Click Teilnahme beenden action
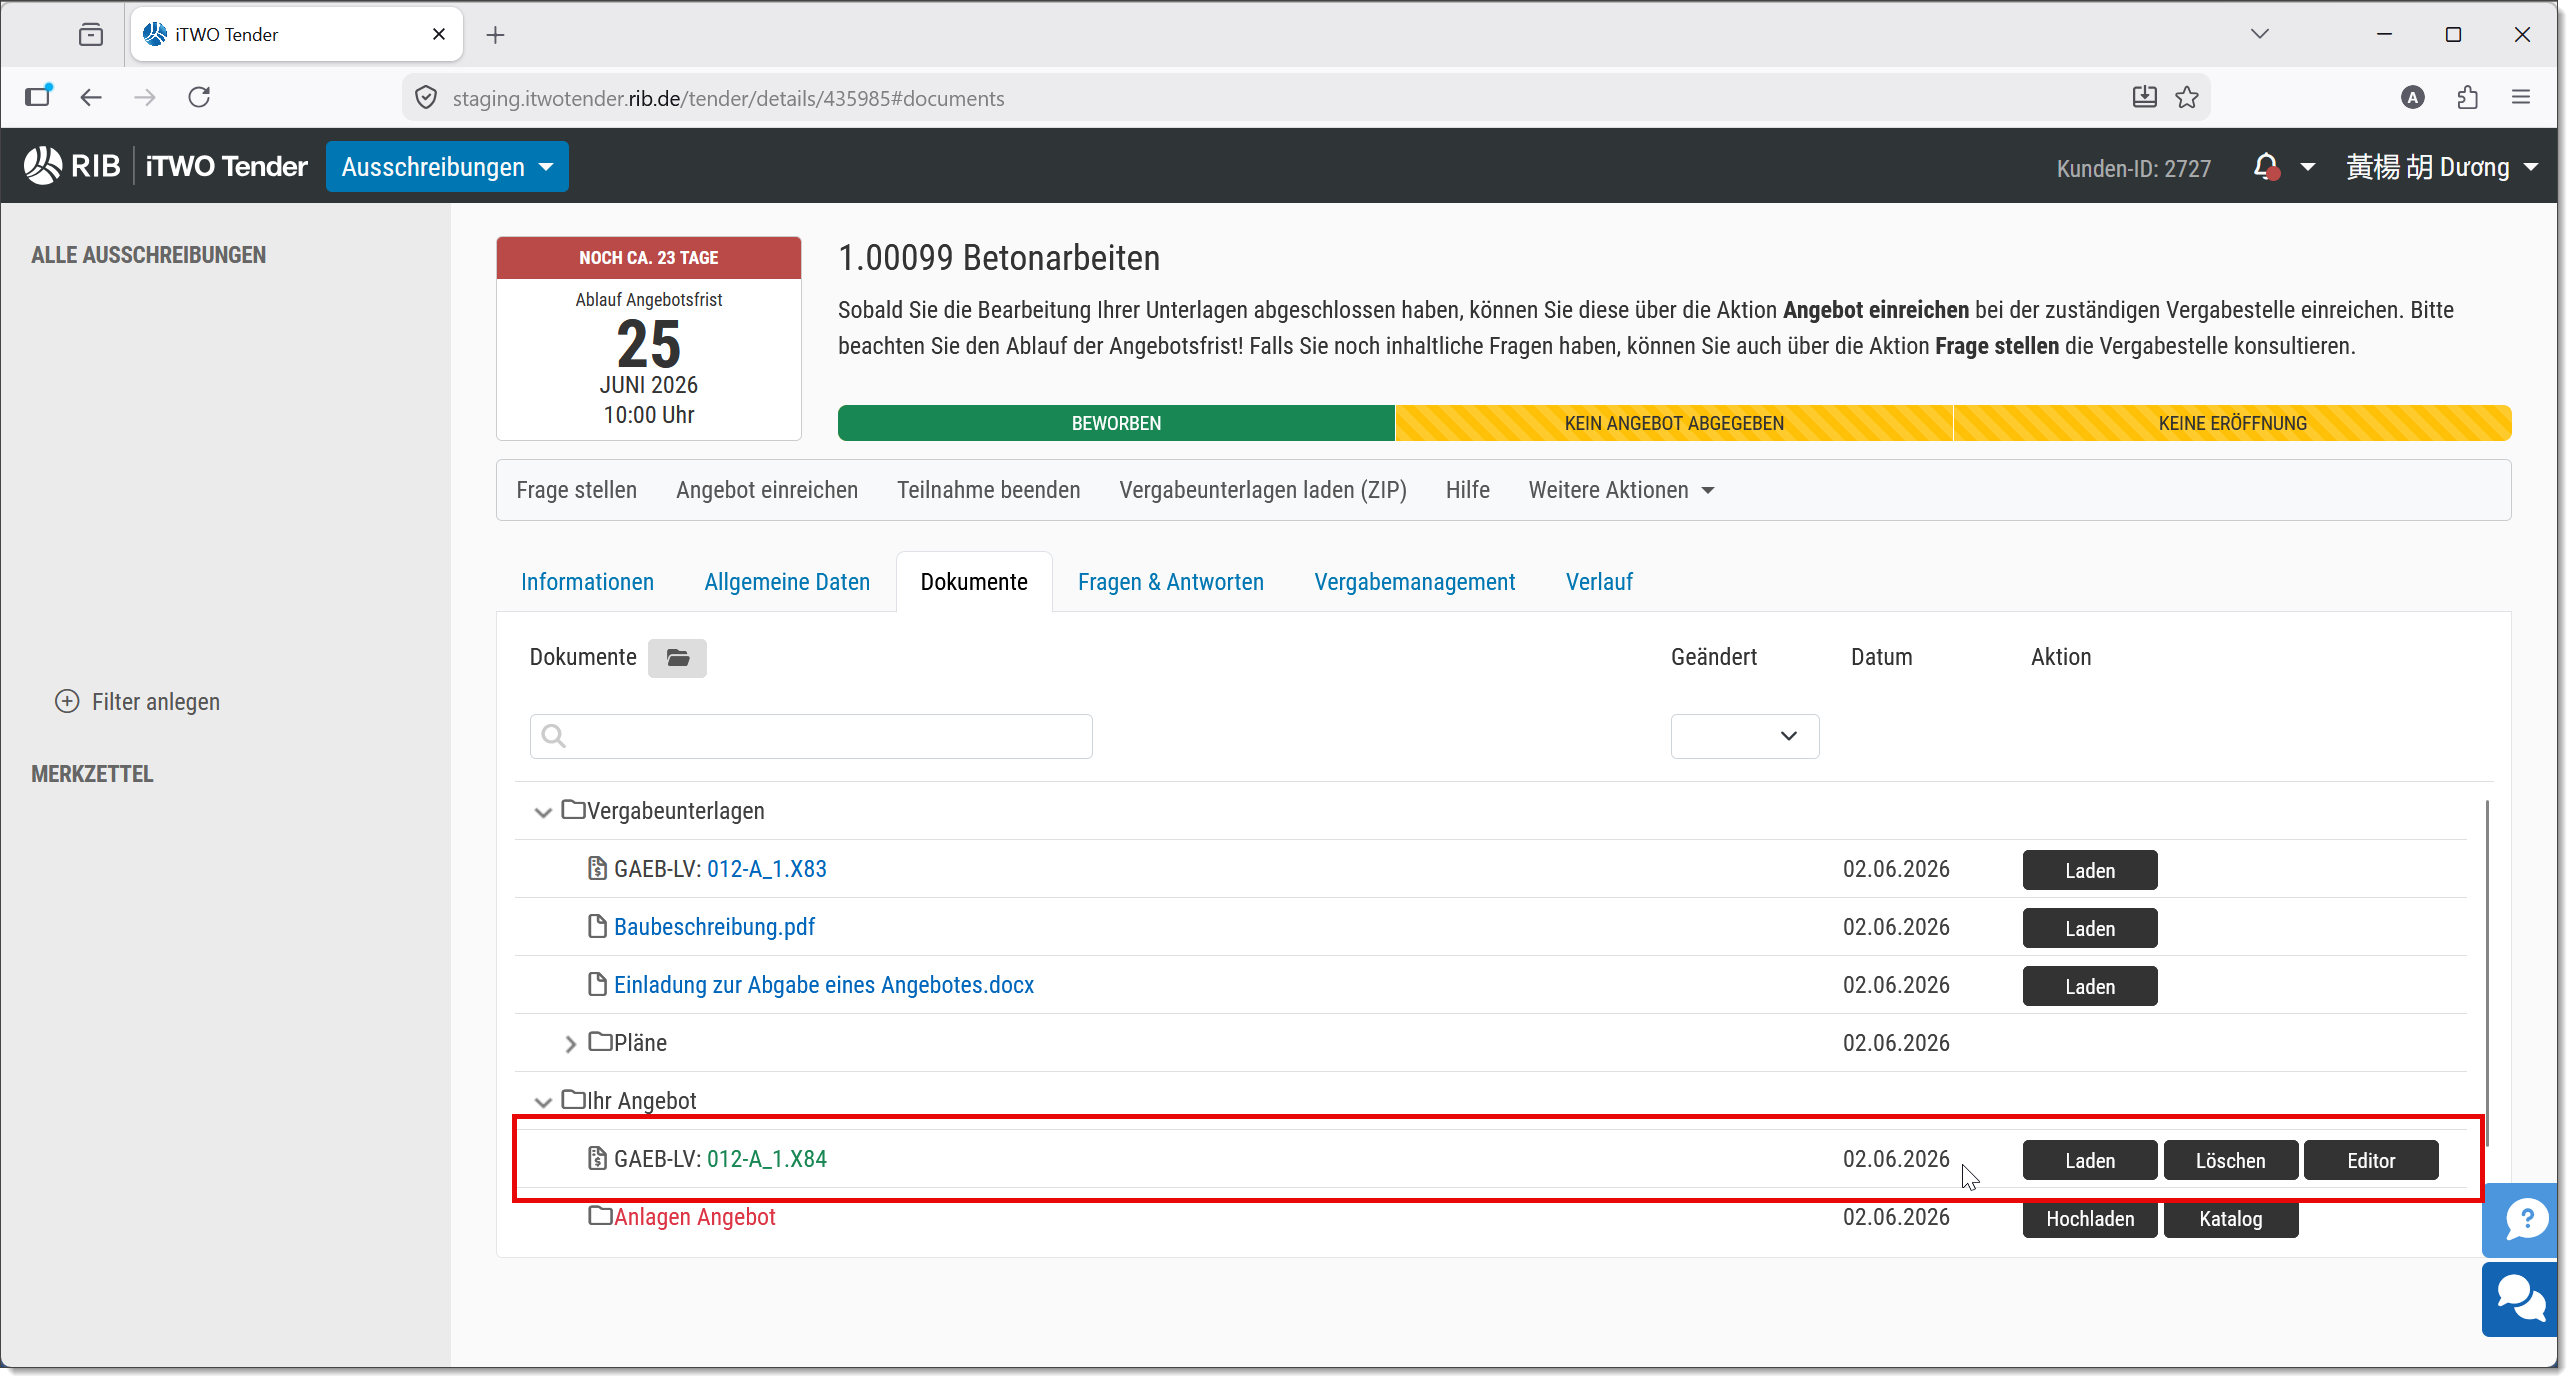 (x=988, y=490)
